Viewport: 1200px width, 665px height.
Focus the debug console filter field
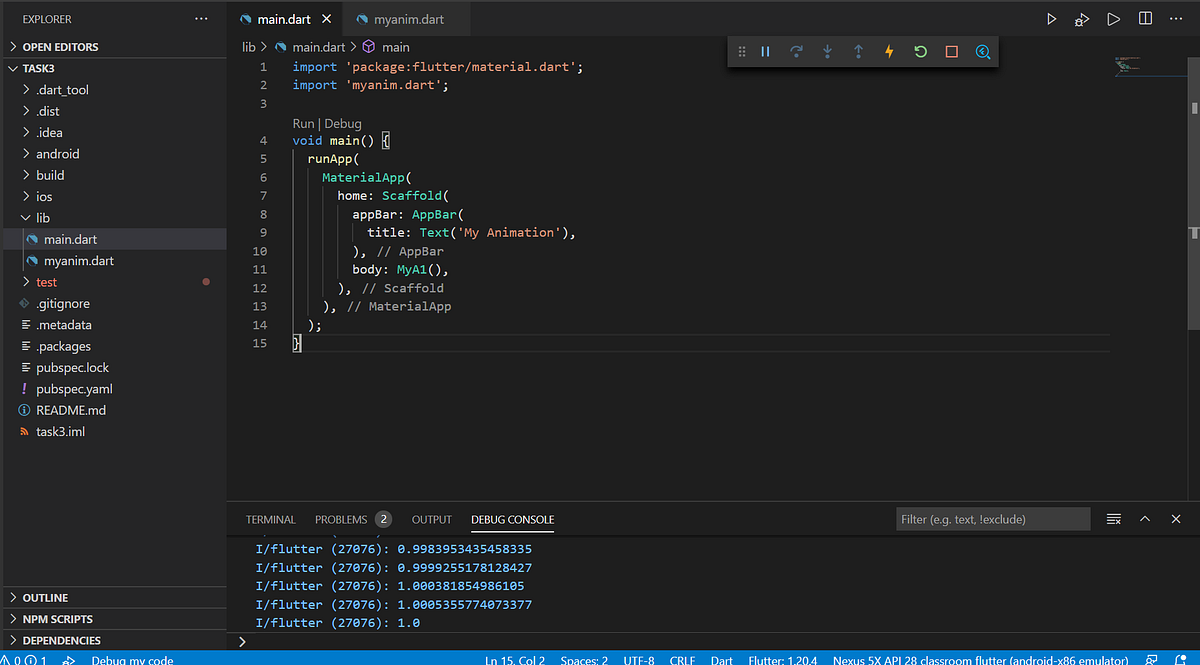[x=992, y=519]
